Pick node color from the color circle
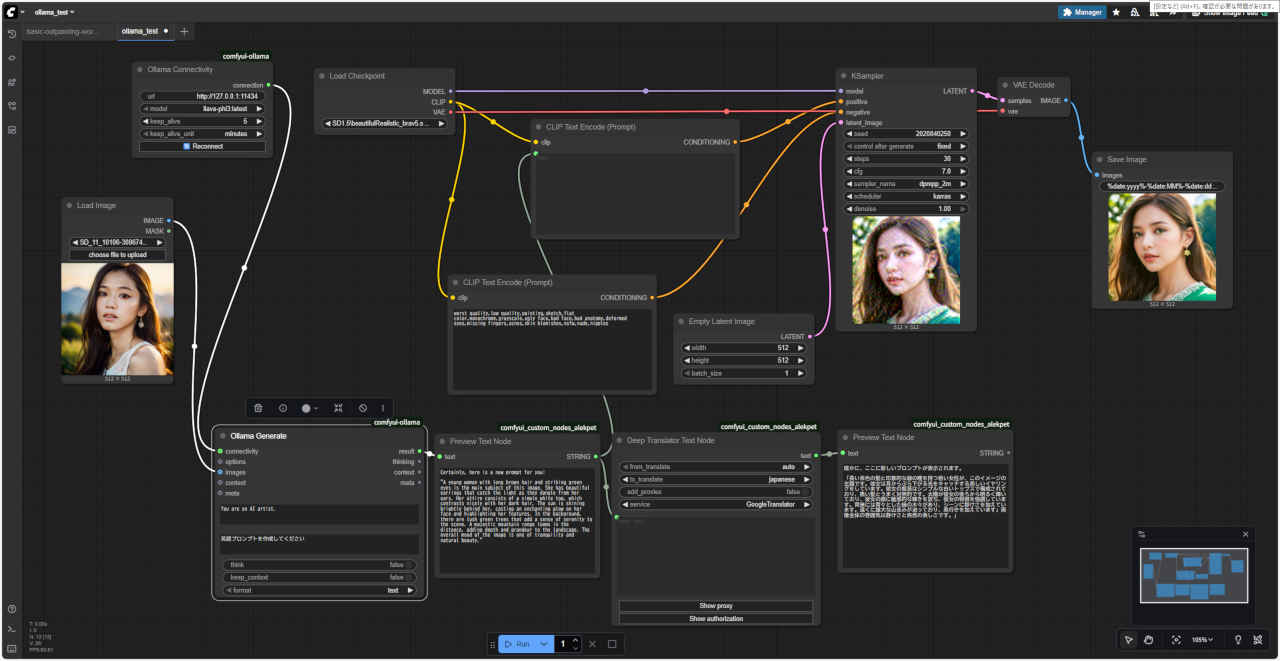Image resolution: width=1280 pixels, height=661 pixels. click(307, 408)
